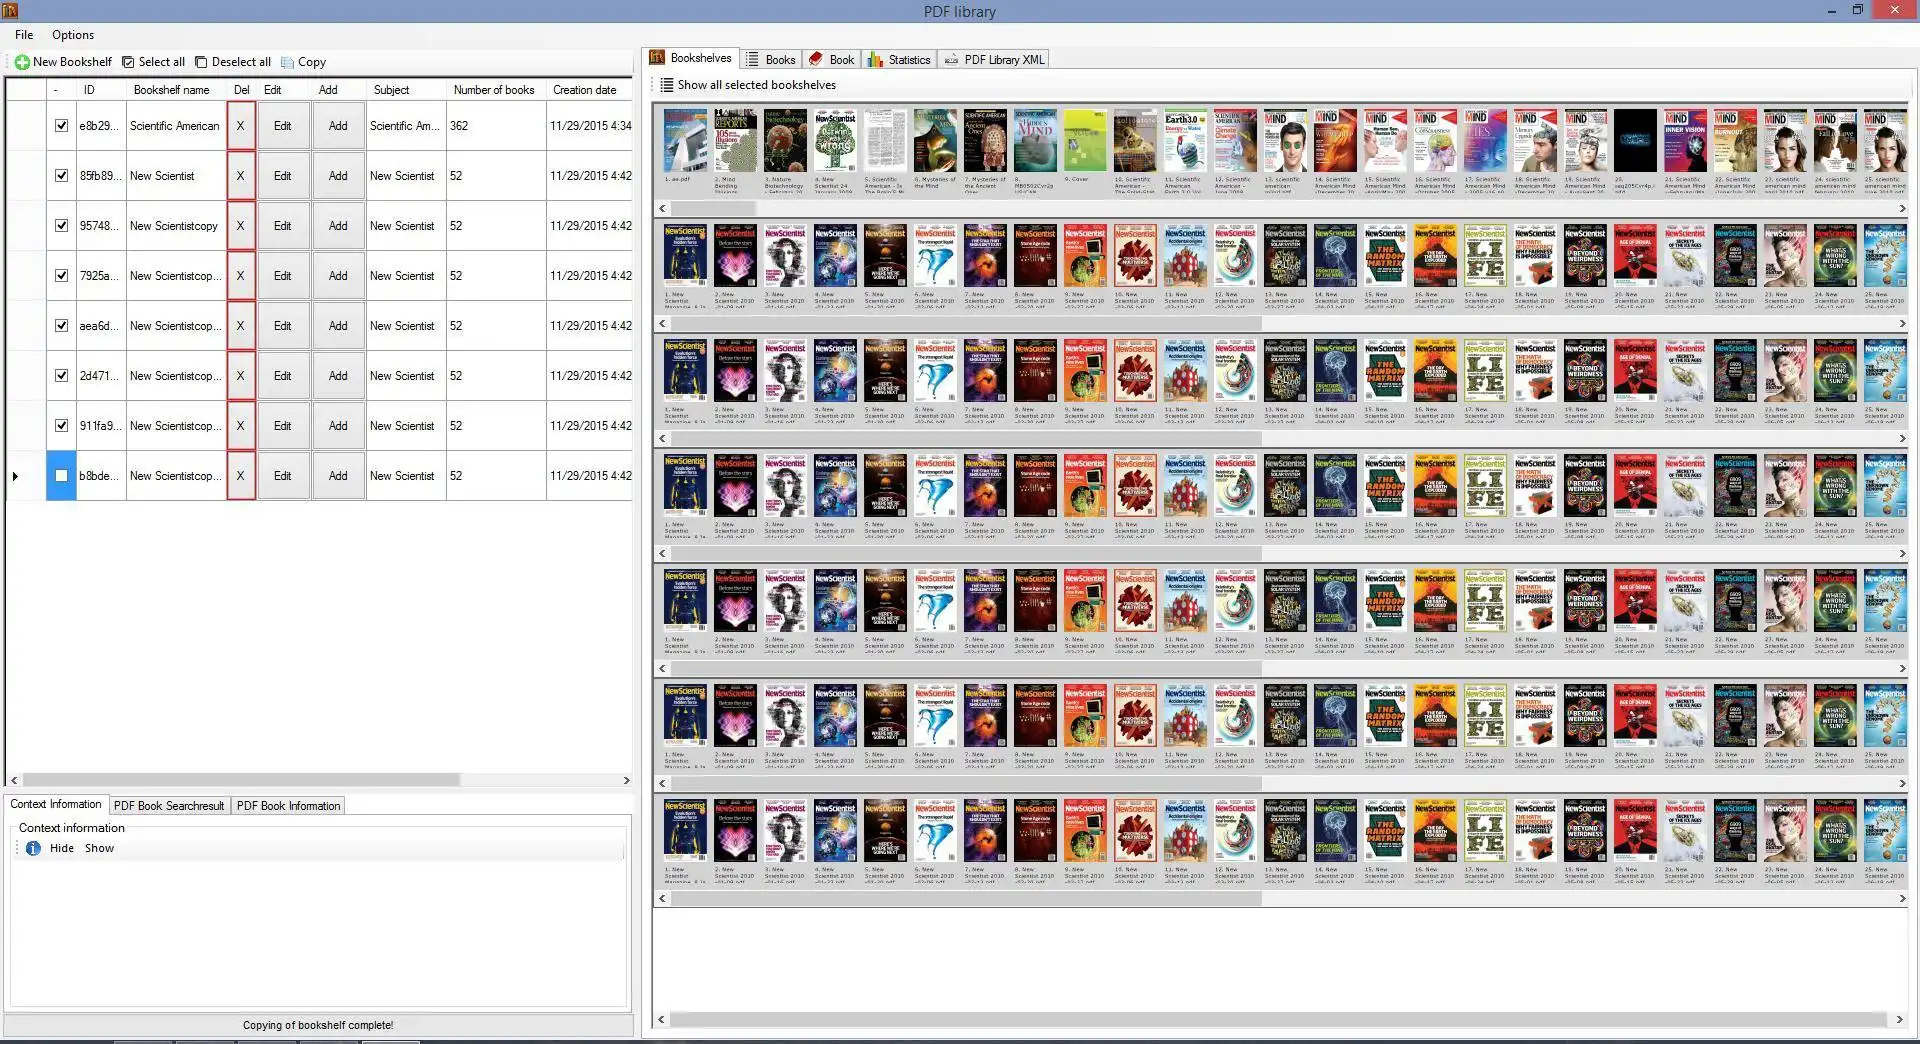This screenshot has height=1044, width=1920.
Task: Click the Statistics bar chart icon
Action: pyautogui.click(x=876, y=60)
